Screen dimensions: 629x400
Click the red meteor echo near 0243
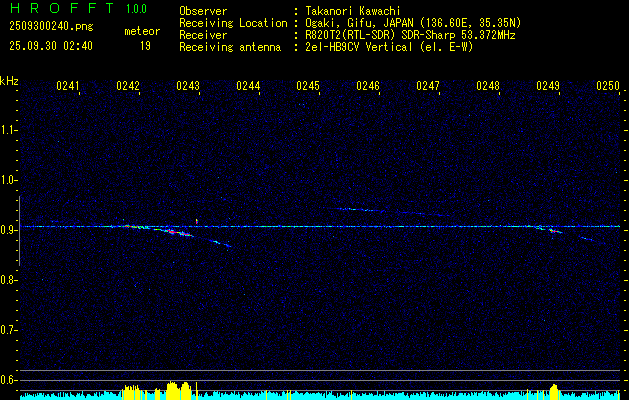click(x=178, y=232)
